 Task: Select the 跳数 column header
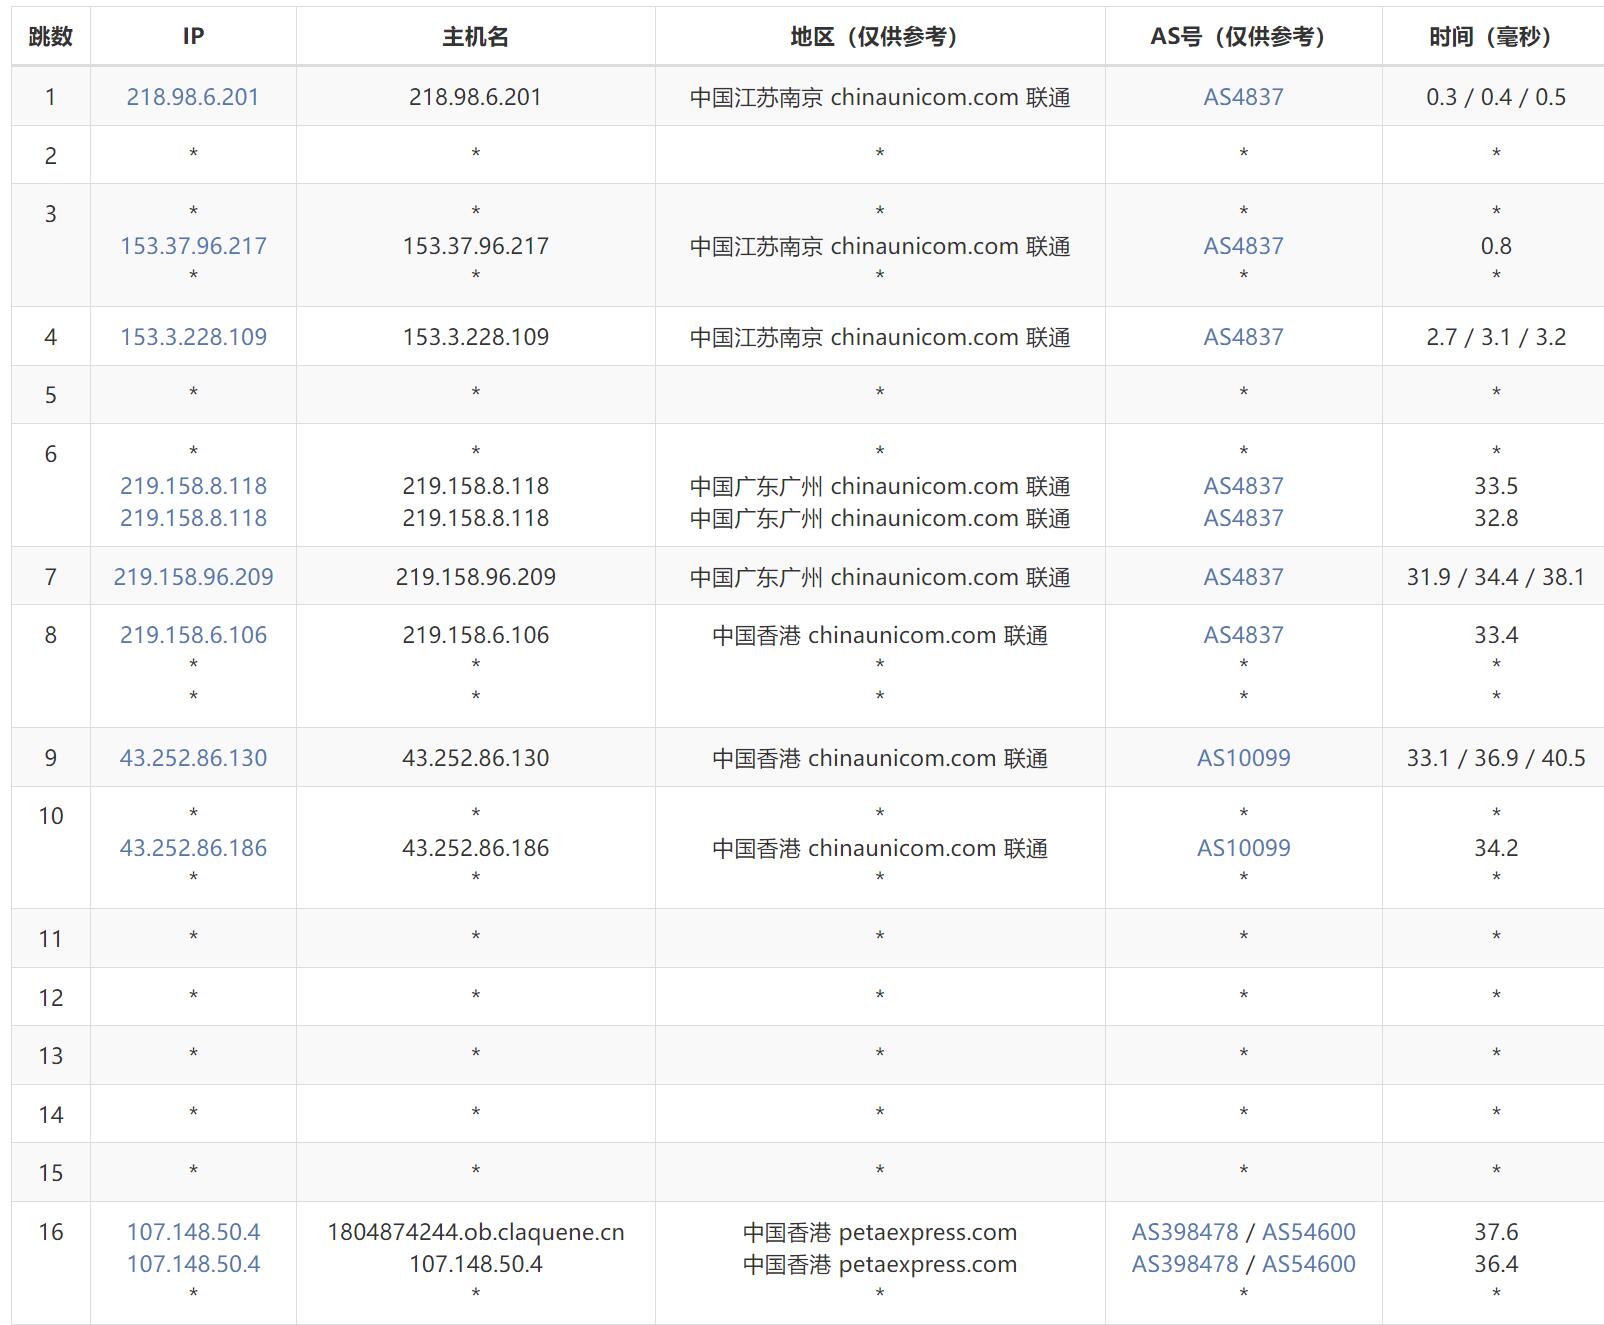51,37
